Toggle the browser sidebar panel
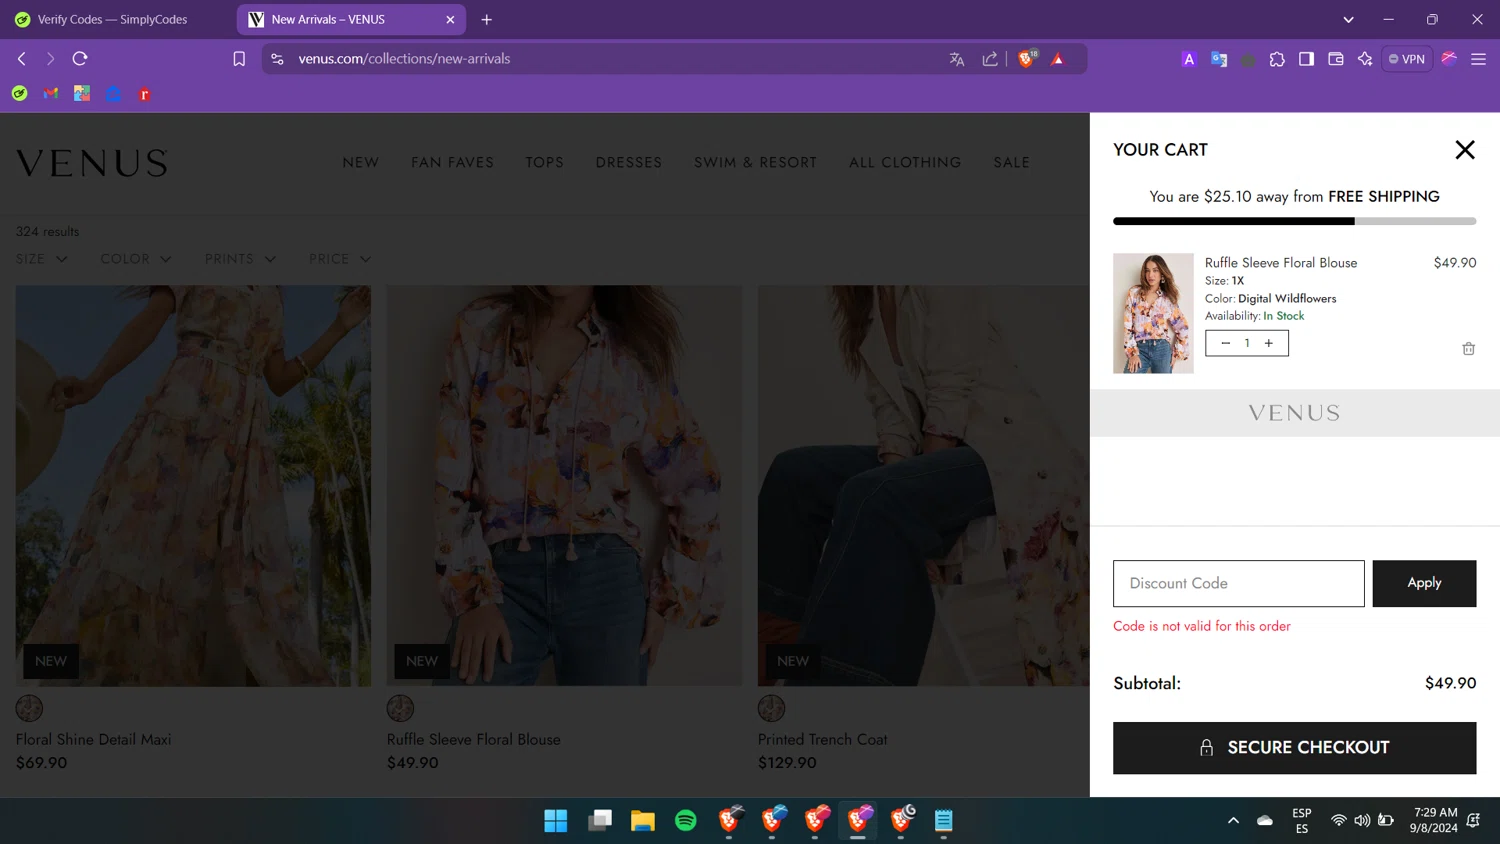1500x844 pixels. point(1306,59)
